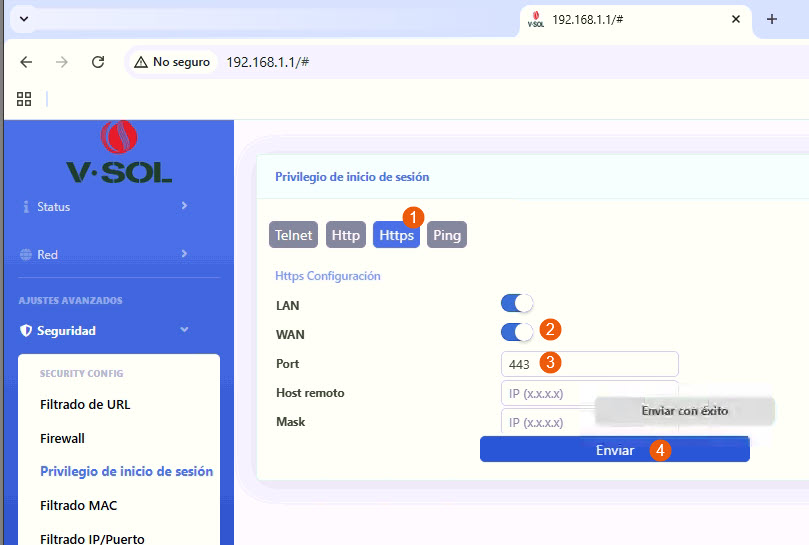This screenshot has width=809, height=545.
Task: Click the browser back arrow
Action: point(27,62)
